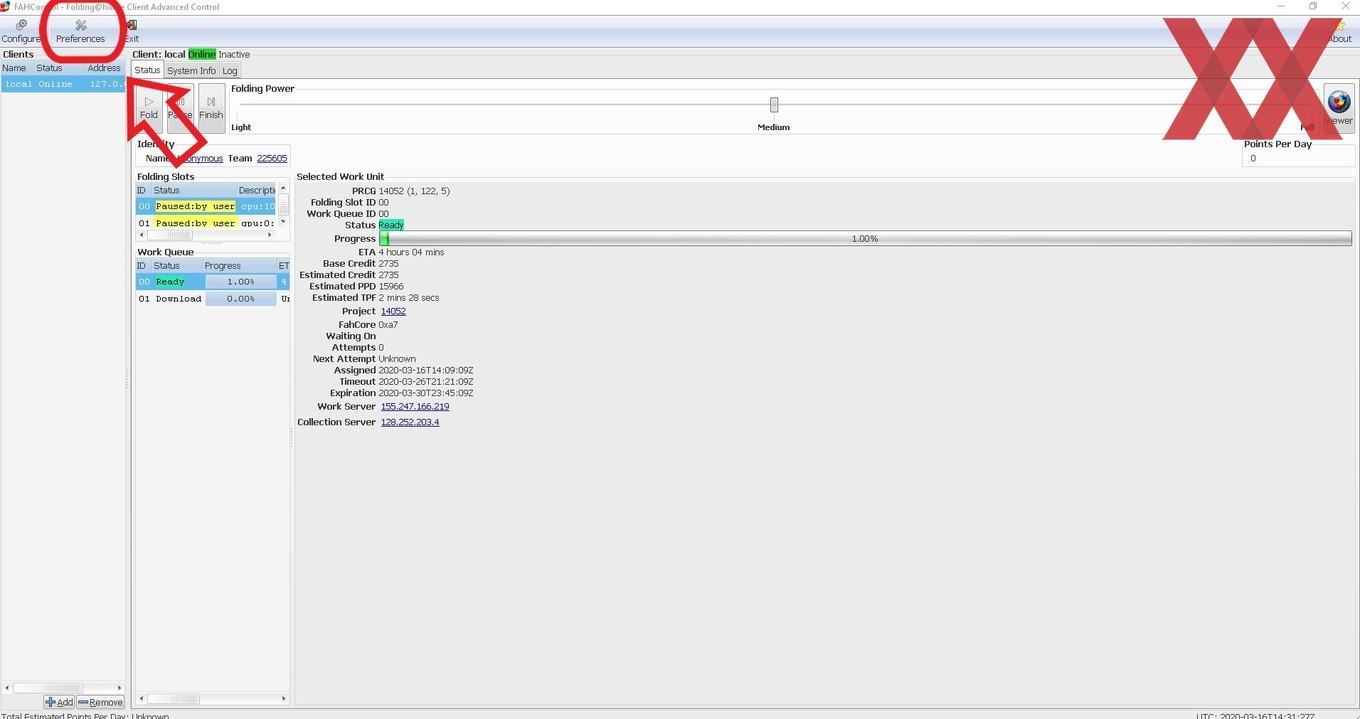
Task: Open Preferences from the toolbar
Action: pyautogui.click(x=80, y=31)
